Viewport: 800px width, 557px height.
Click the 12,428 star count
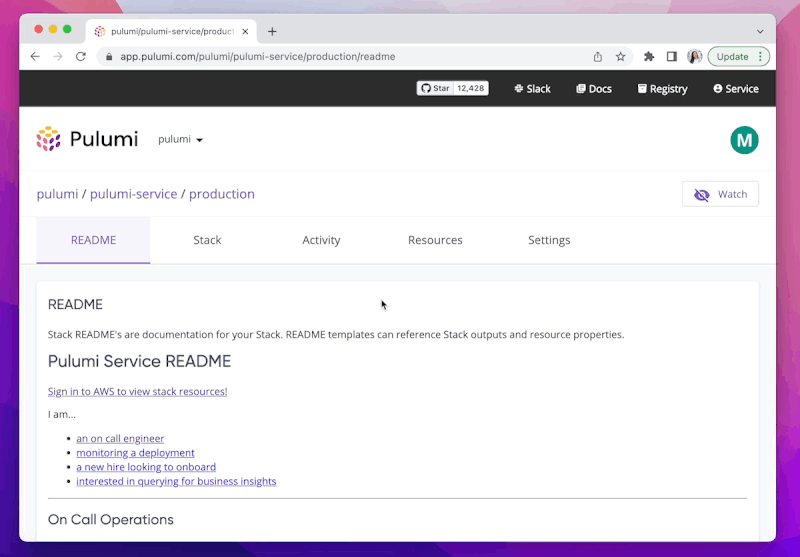pos(470,88)
